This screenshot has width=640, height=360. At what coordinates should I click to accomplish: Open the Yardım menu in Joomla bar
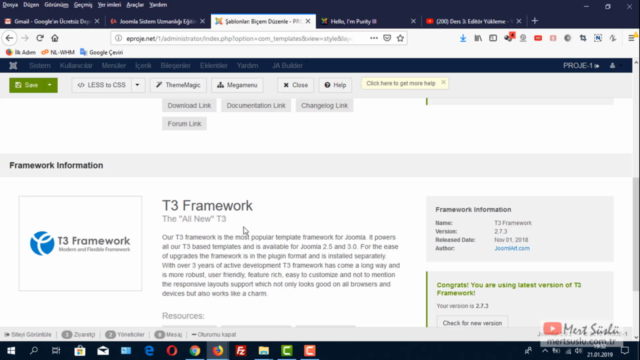(x=247, y=65)
